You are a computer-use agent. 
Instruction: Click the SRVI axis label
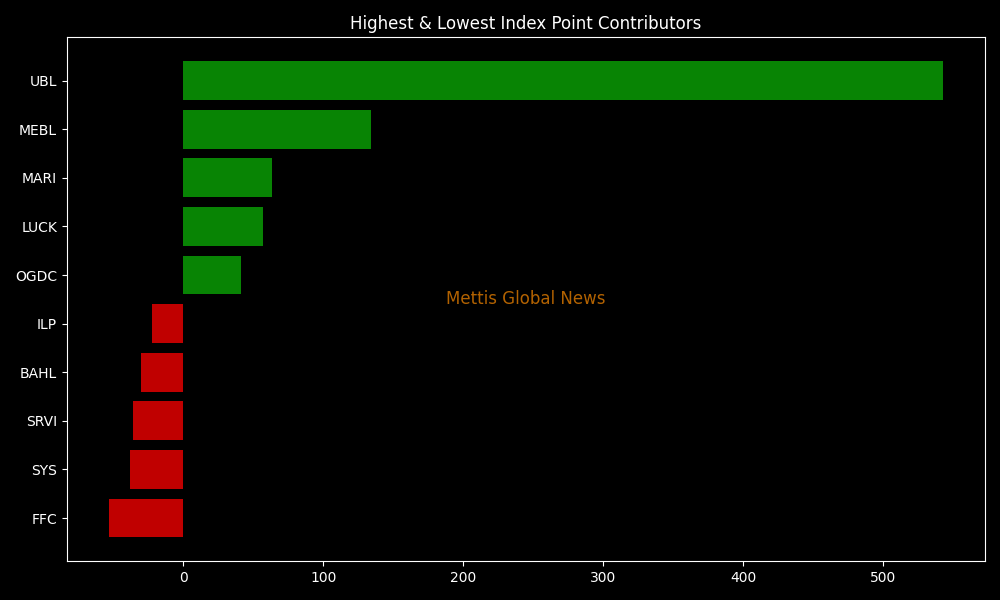pyautogui.click(x=42, y=421)
